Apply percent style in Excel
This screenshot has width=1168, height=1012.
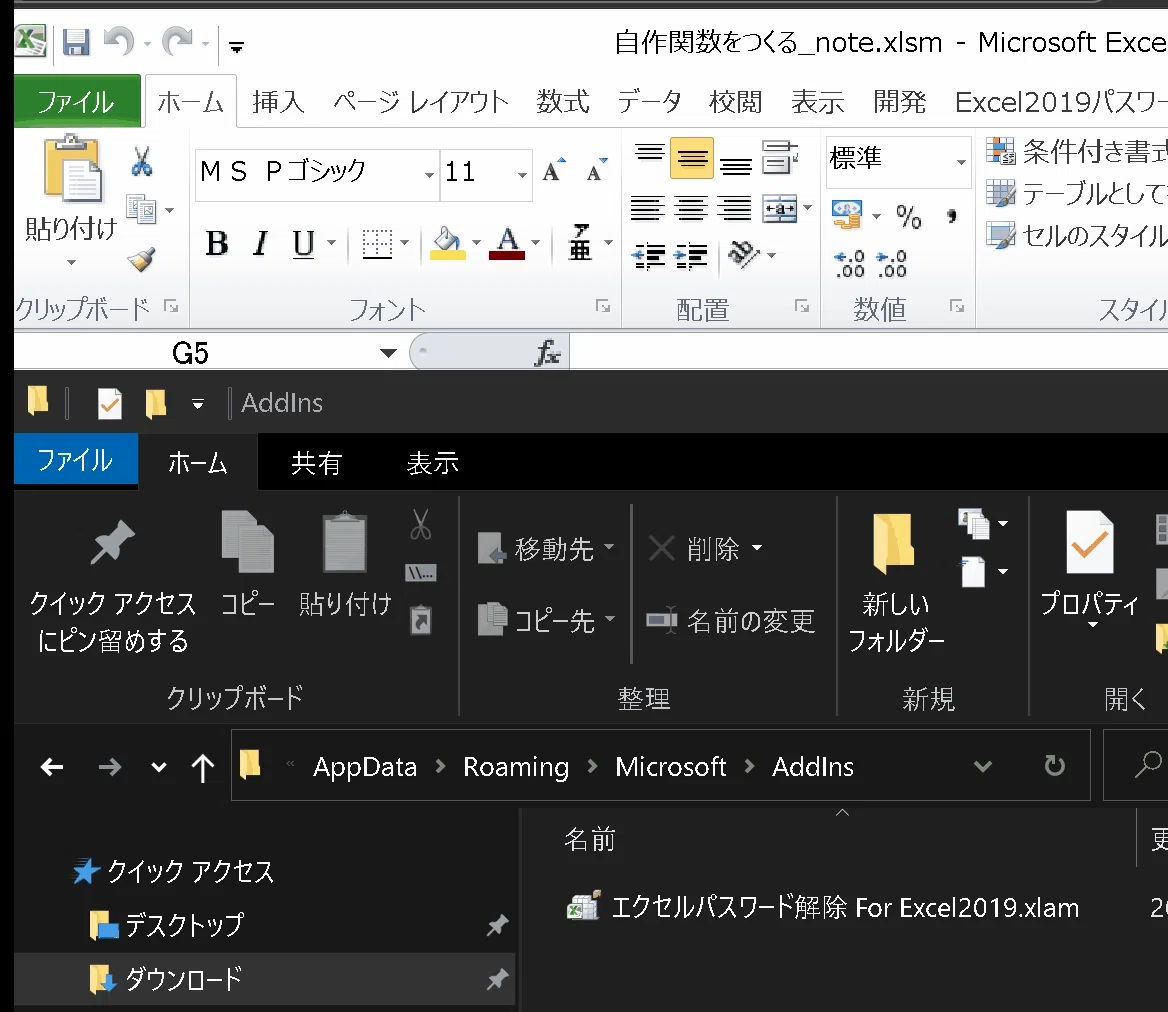[909, 217]
